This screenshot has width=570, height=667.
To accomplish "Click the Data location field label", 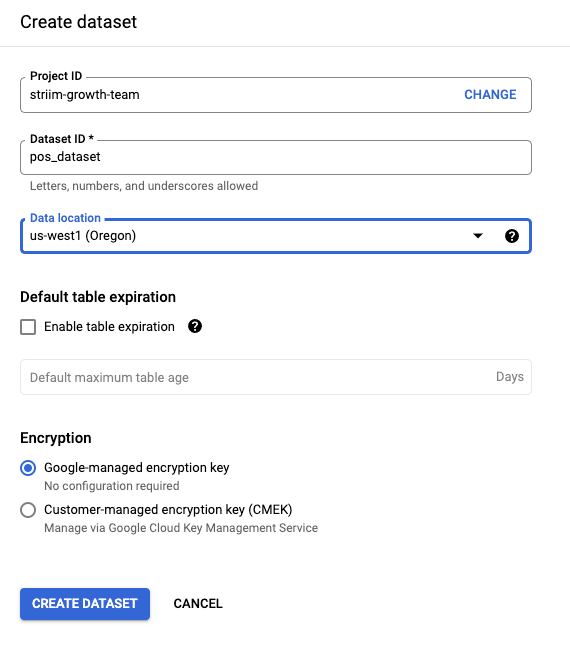I will [x=65, y=218].
